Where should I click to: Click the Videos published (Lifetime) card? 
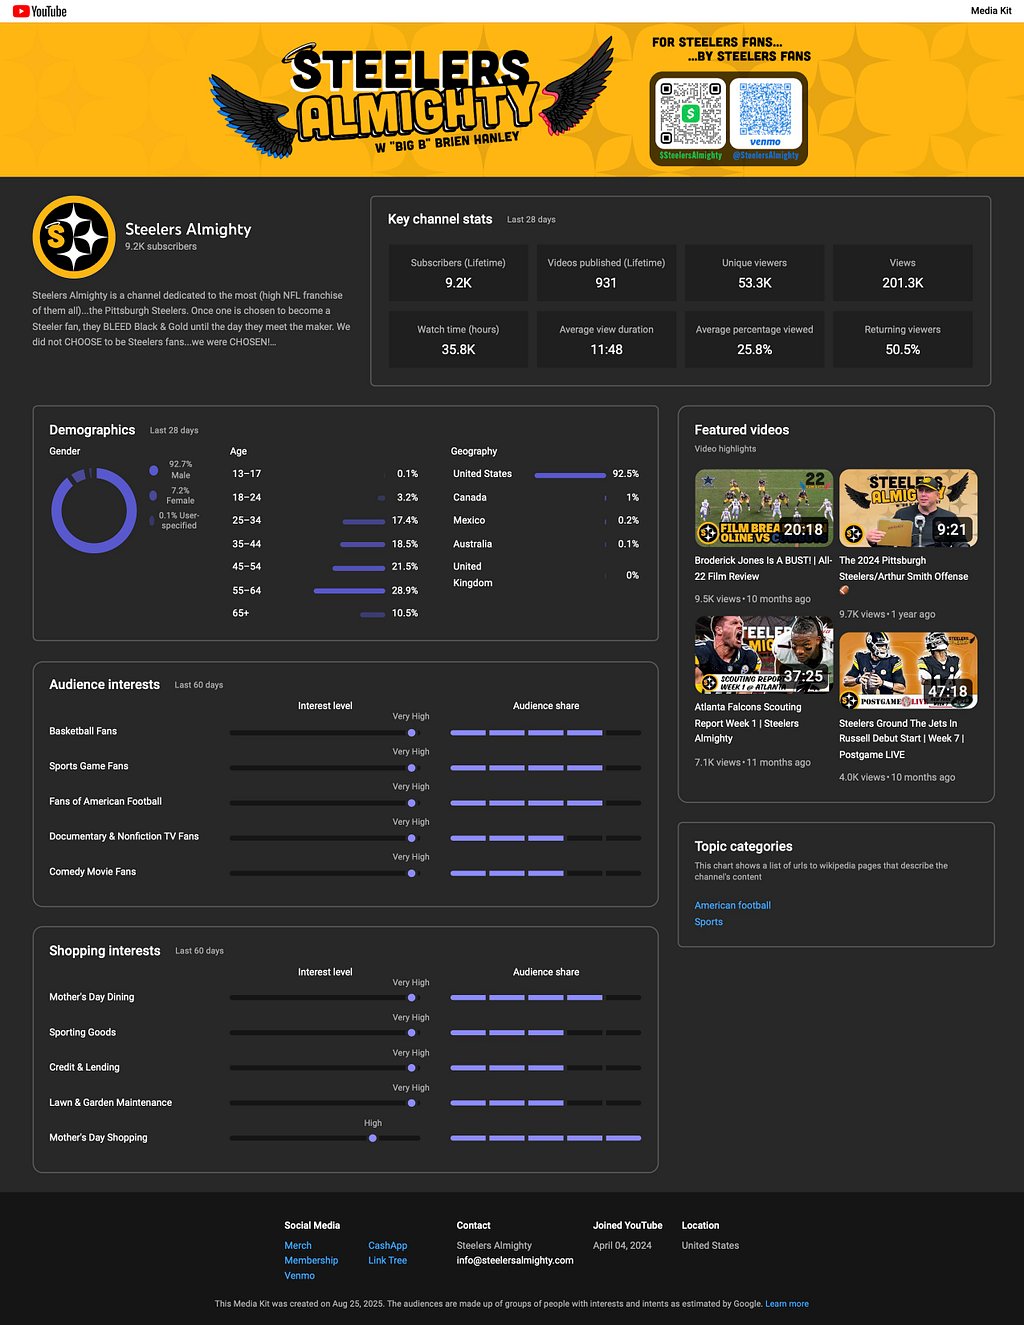point(606,273)
